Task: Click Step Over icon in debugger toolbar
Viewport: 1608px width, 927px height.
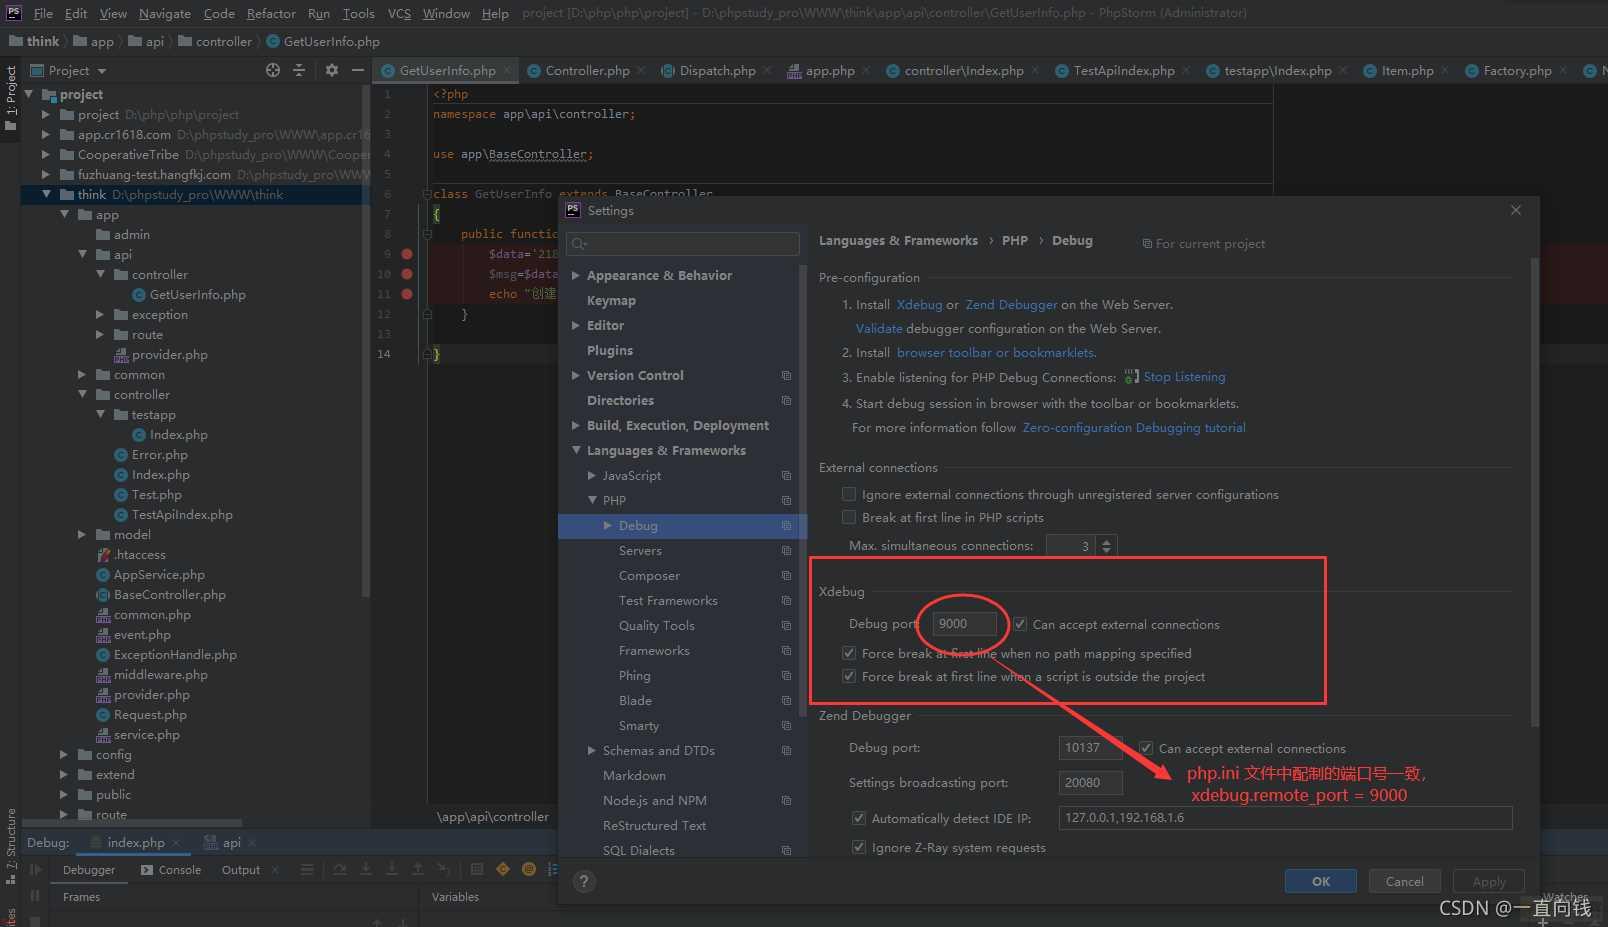Action: pyautogui.click(x=340, y=870)
